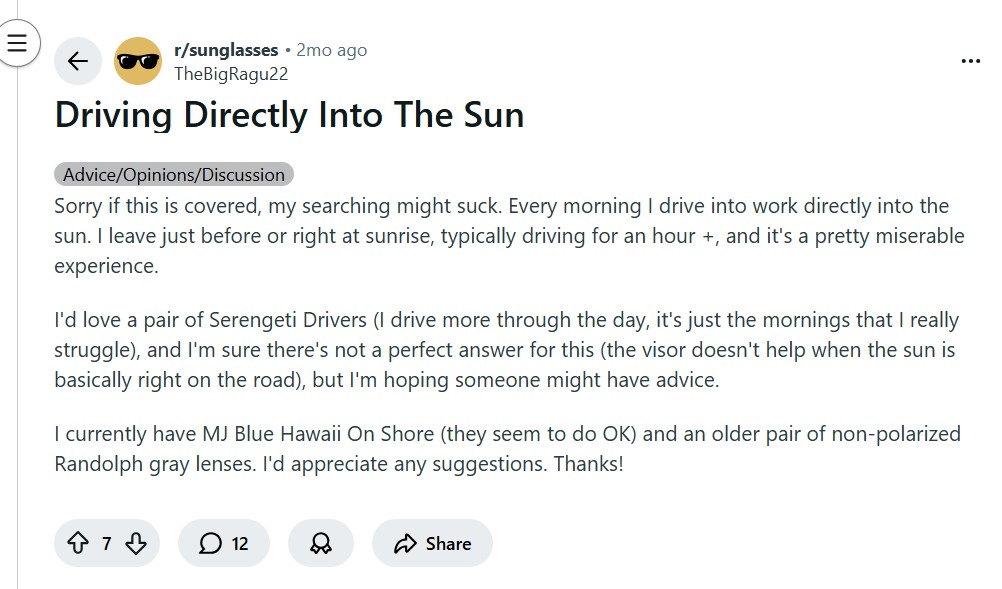The width and height of the screenshot is (1002, 589).
Task: Click the 2mo ago timestamp
Action: [332, 49]
